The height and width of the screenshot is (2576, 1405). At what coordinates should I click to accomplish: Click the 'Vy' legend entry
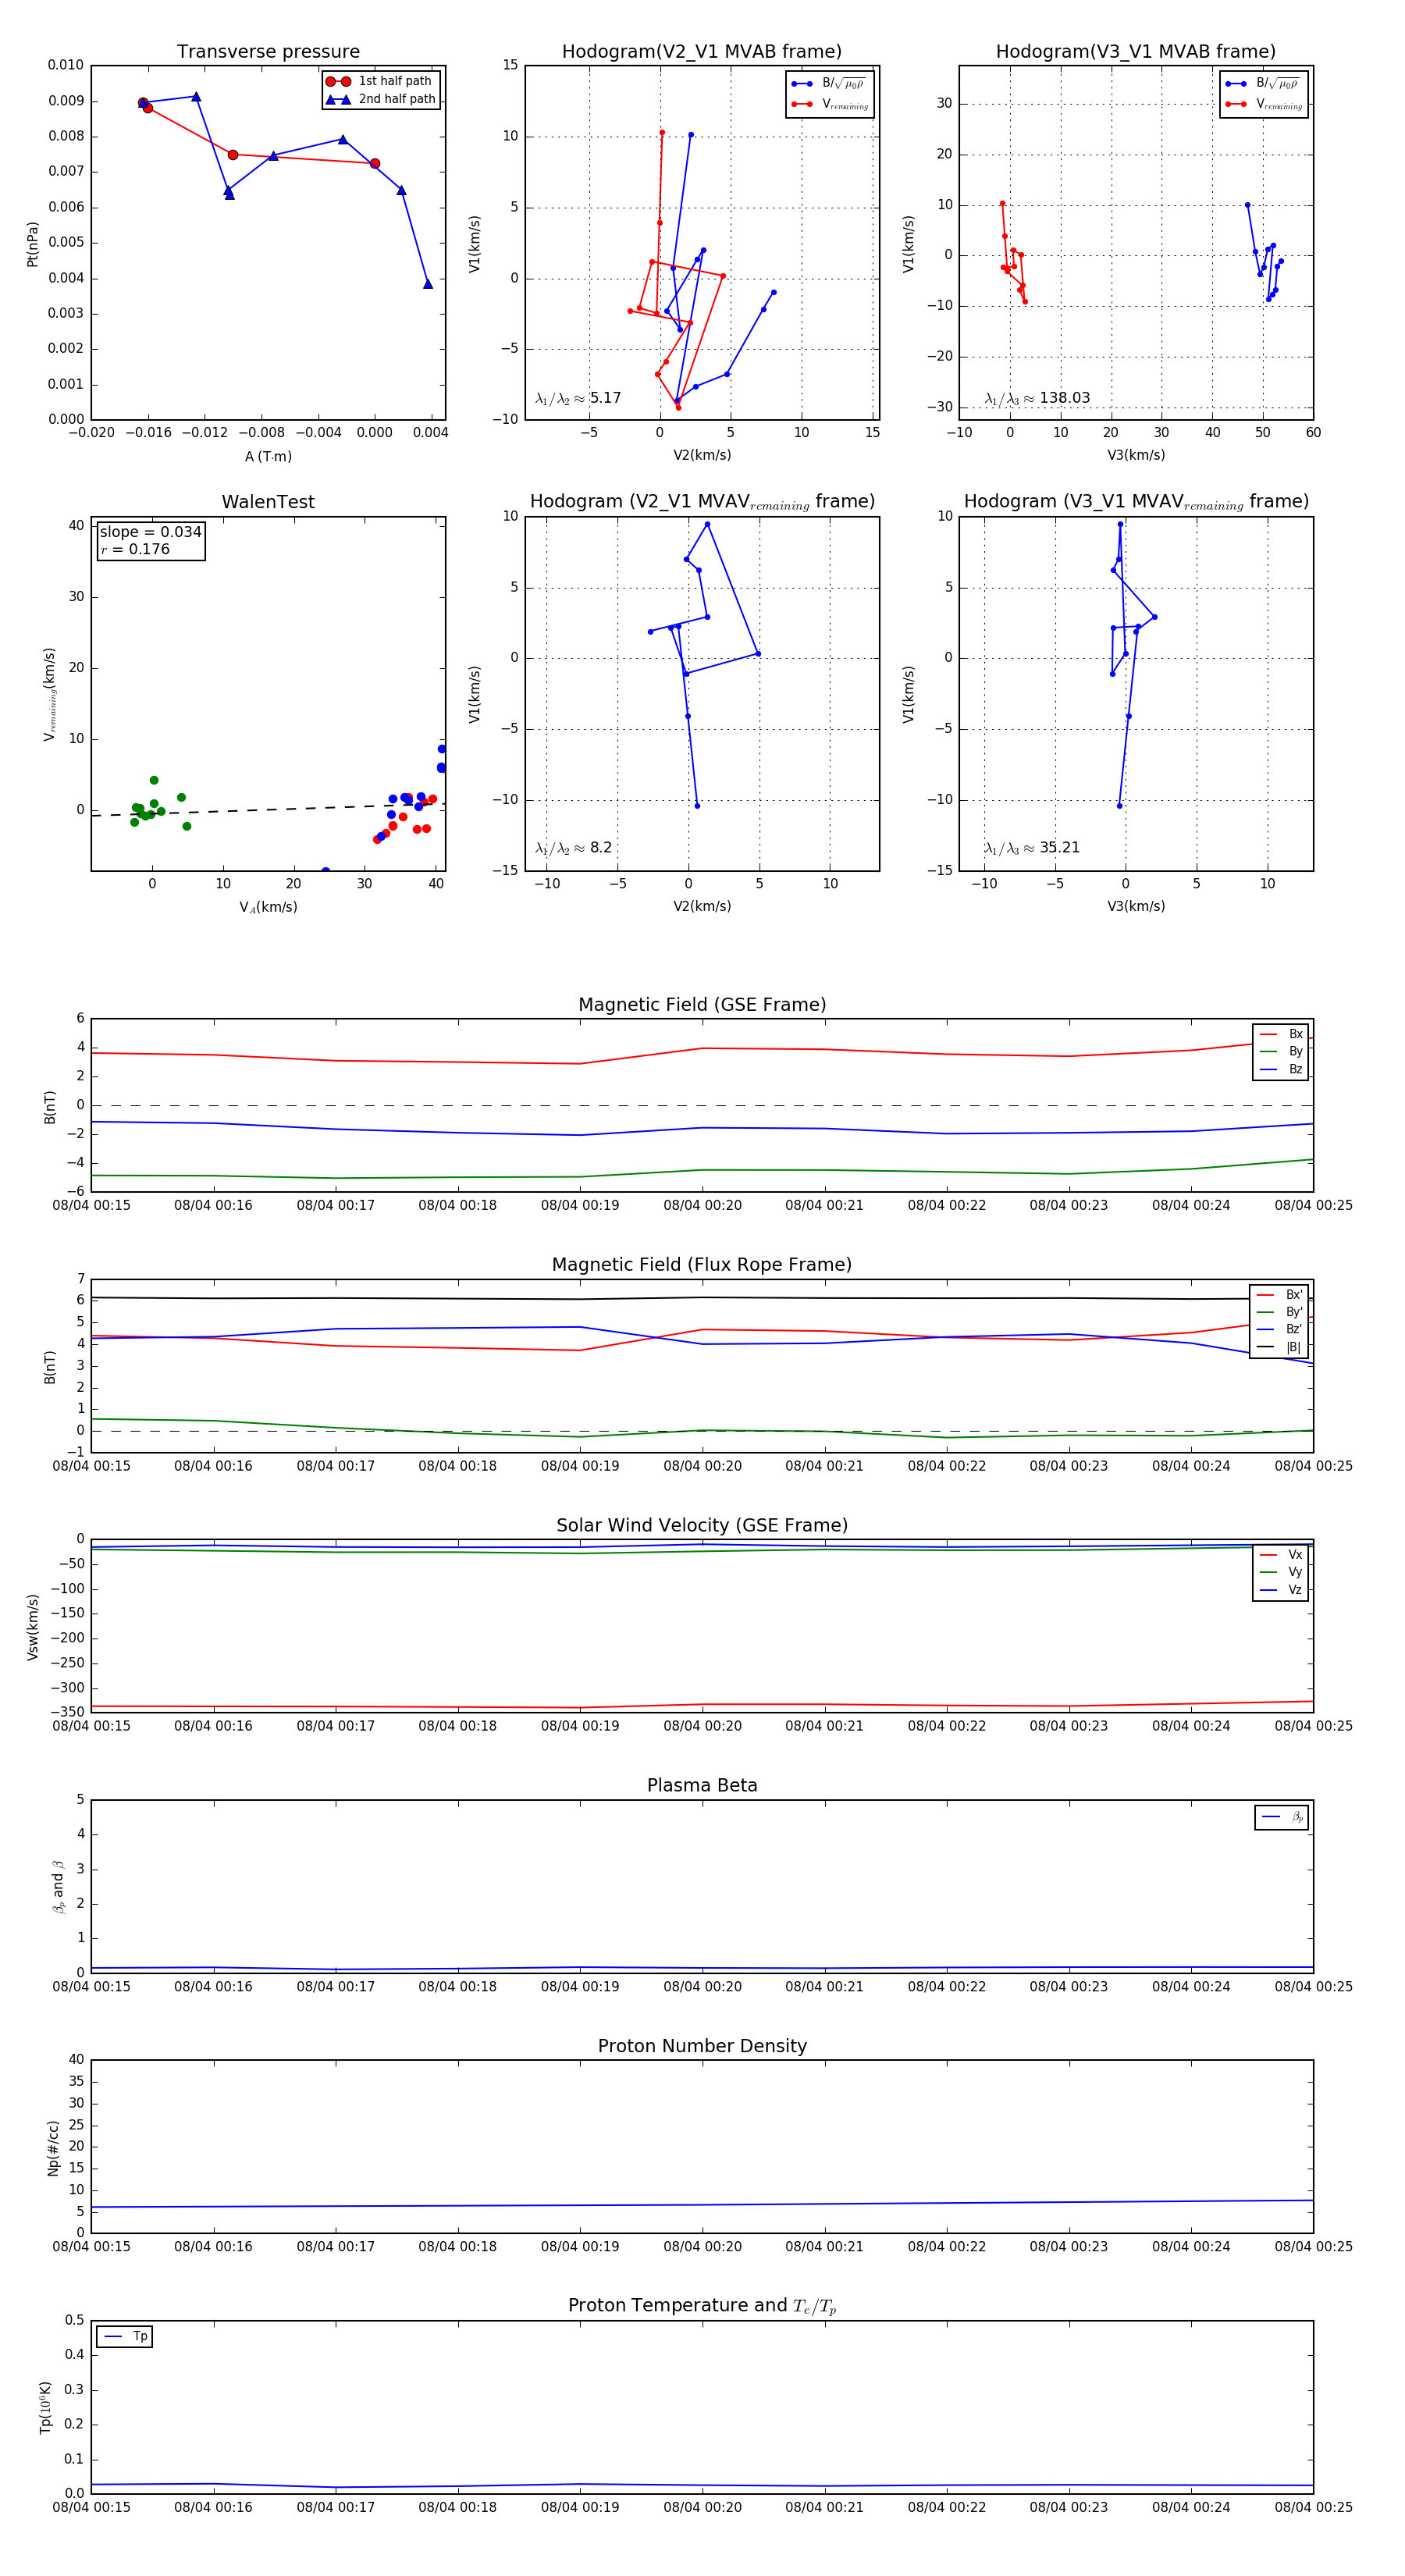pyautogui.click(x=1281, y=1572)
